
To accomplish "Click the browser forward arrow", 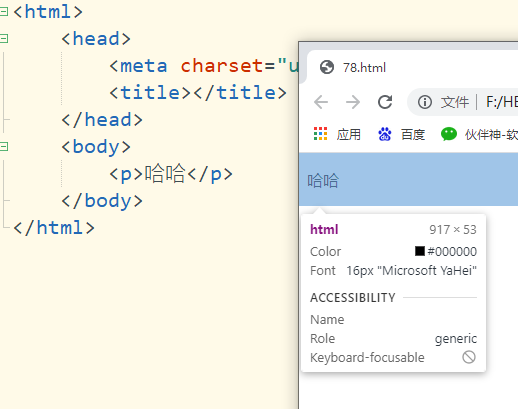I will click(353, 102).
